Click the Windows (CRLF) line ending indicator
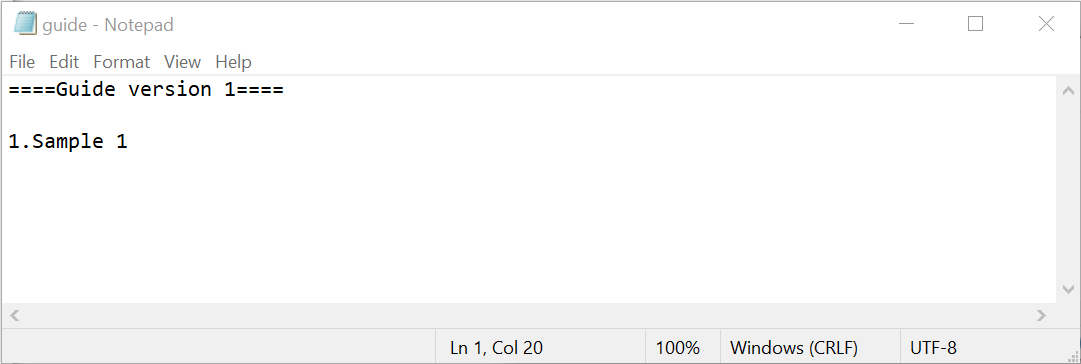The image size is (1081, 364). (794, 347)
